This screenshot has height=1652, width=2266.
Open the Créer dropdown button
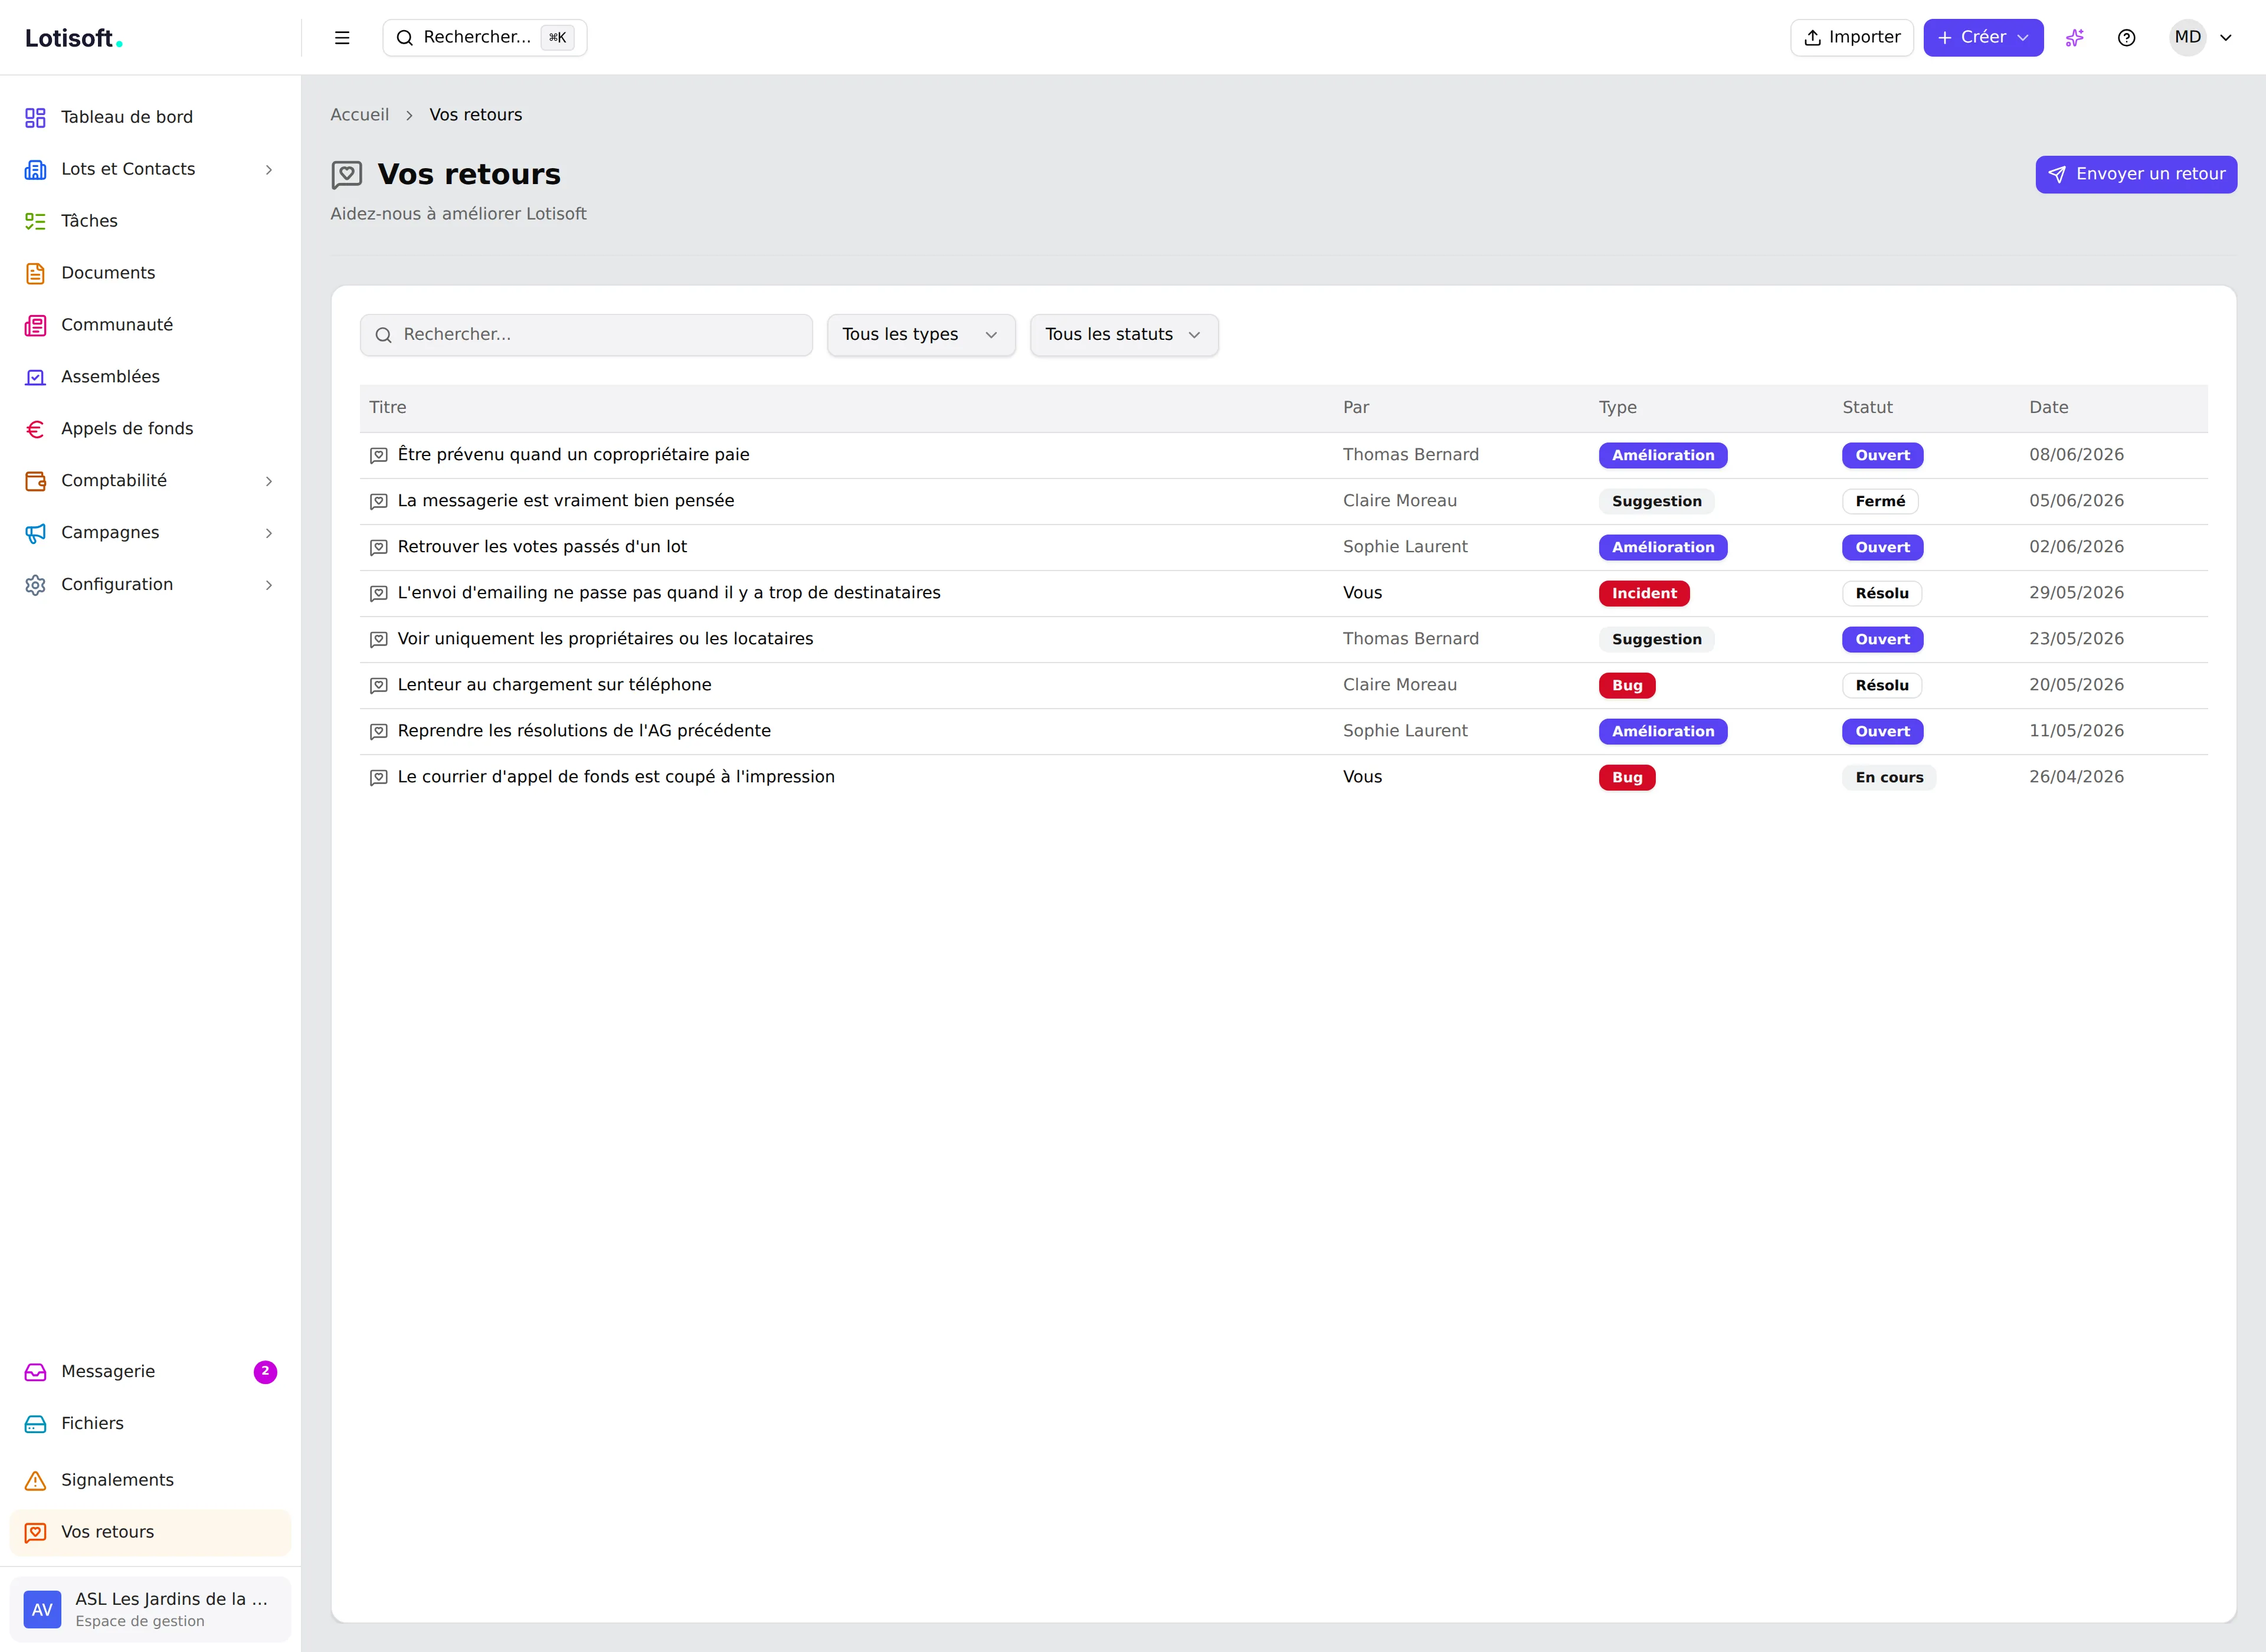pyautogui.click(x=1983, y=38)
